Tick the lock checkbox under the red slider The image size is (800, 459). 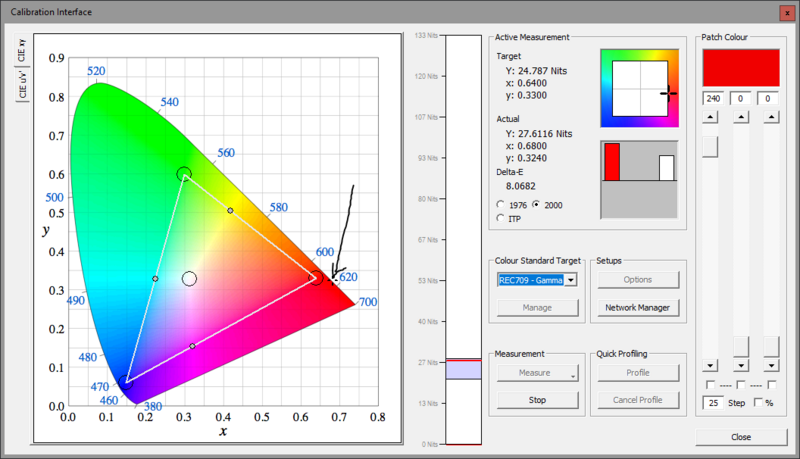point(710,385)
